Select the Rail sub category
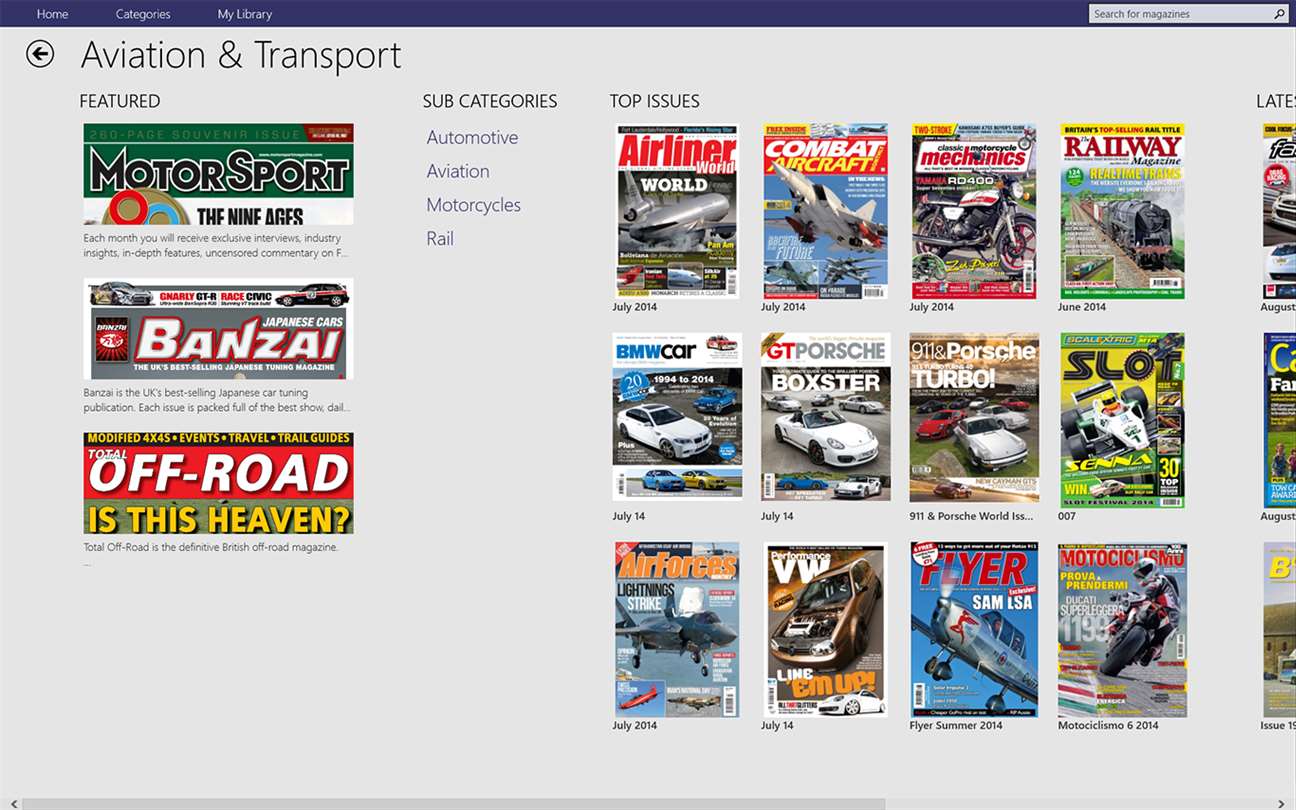The image size is (1296, 810). [440, 239]
